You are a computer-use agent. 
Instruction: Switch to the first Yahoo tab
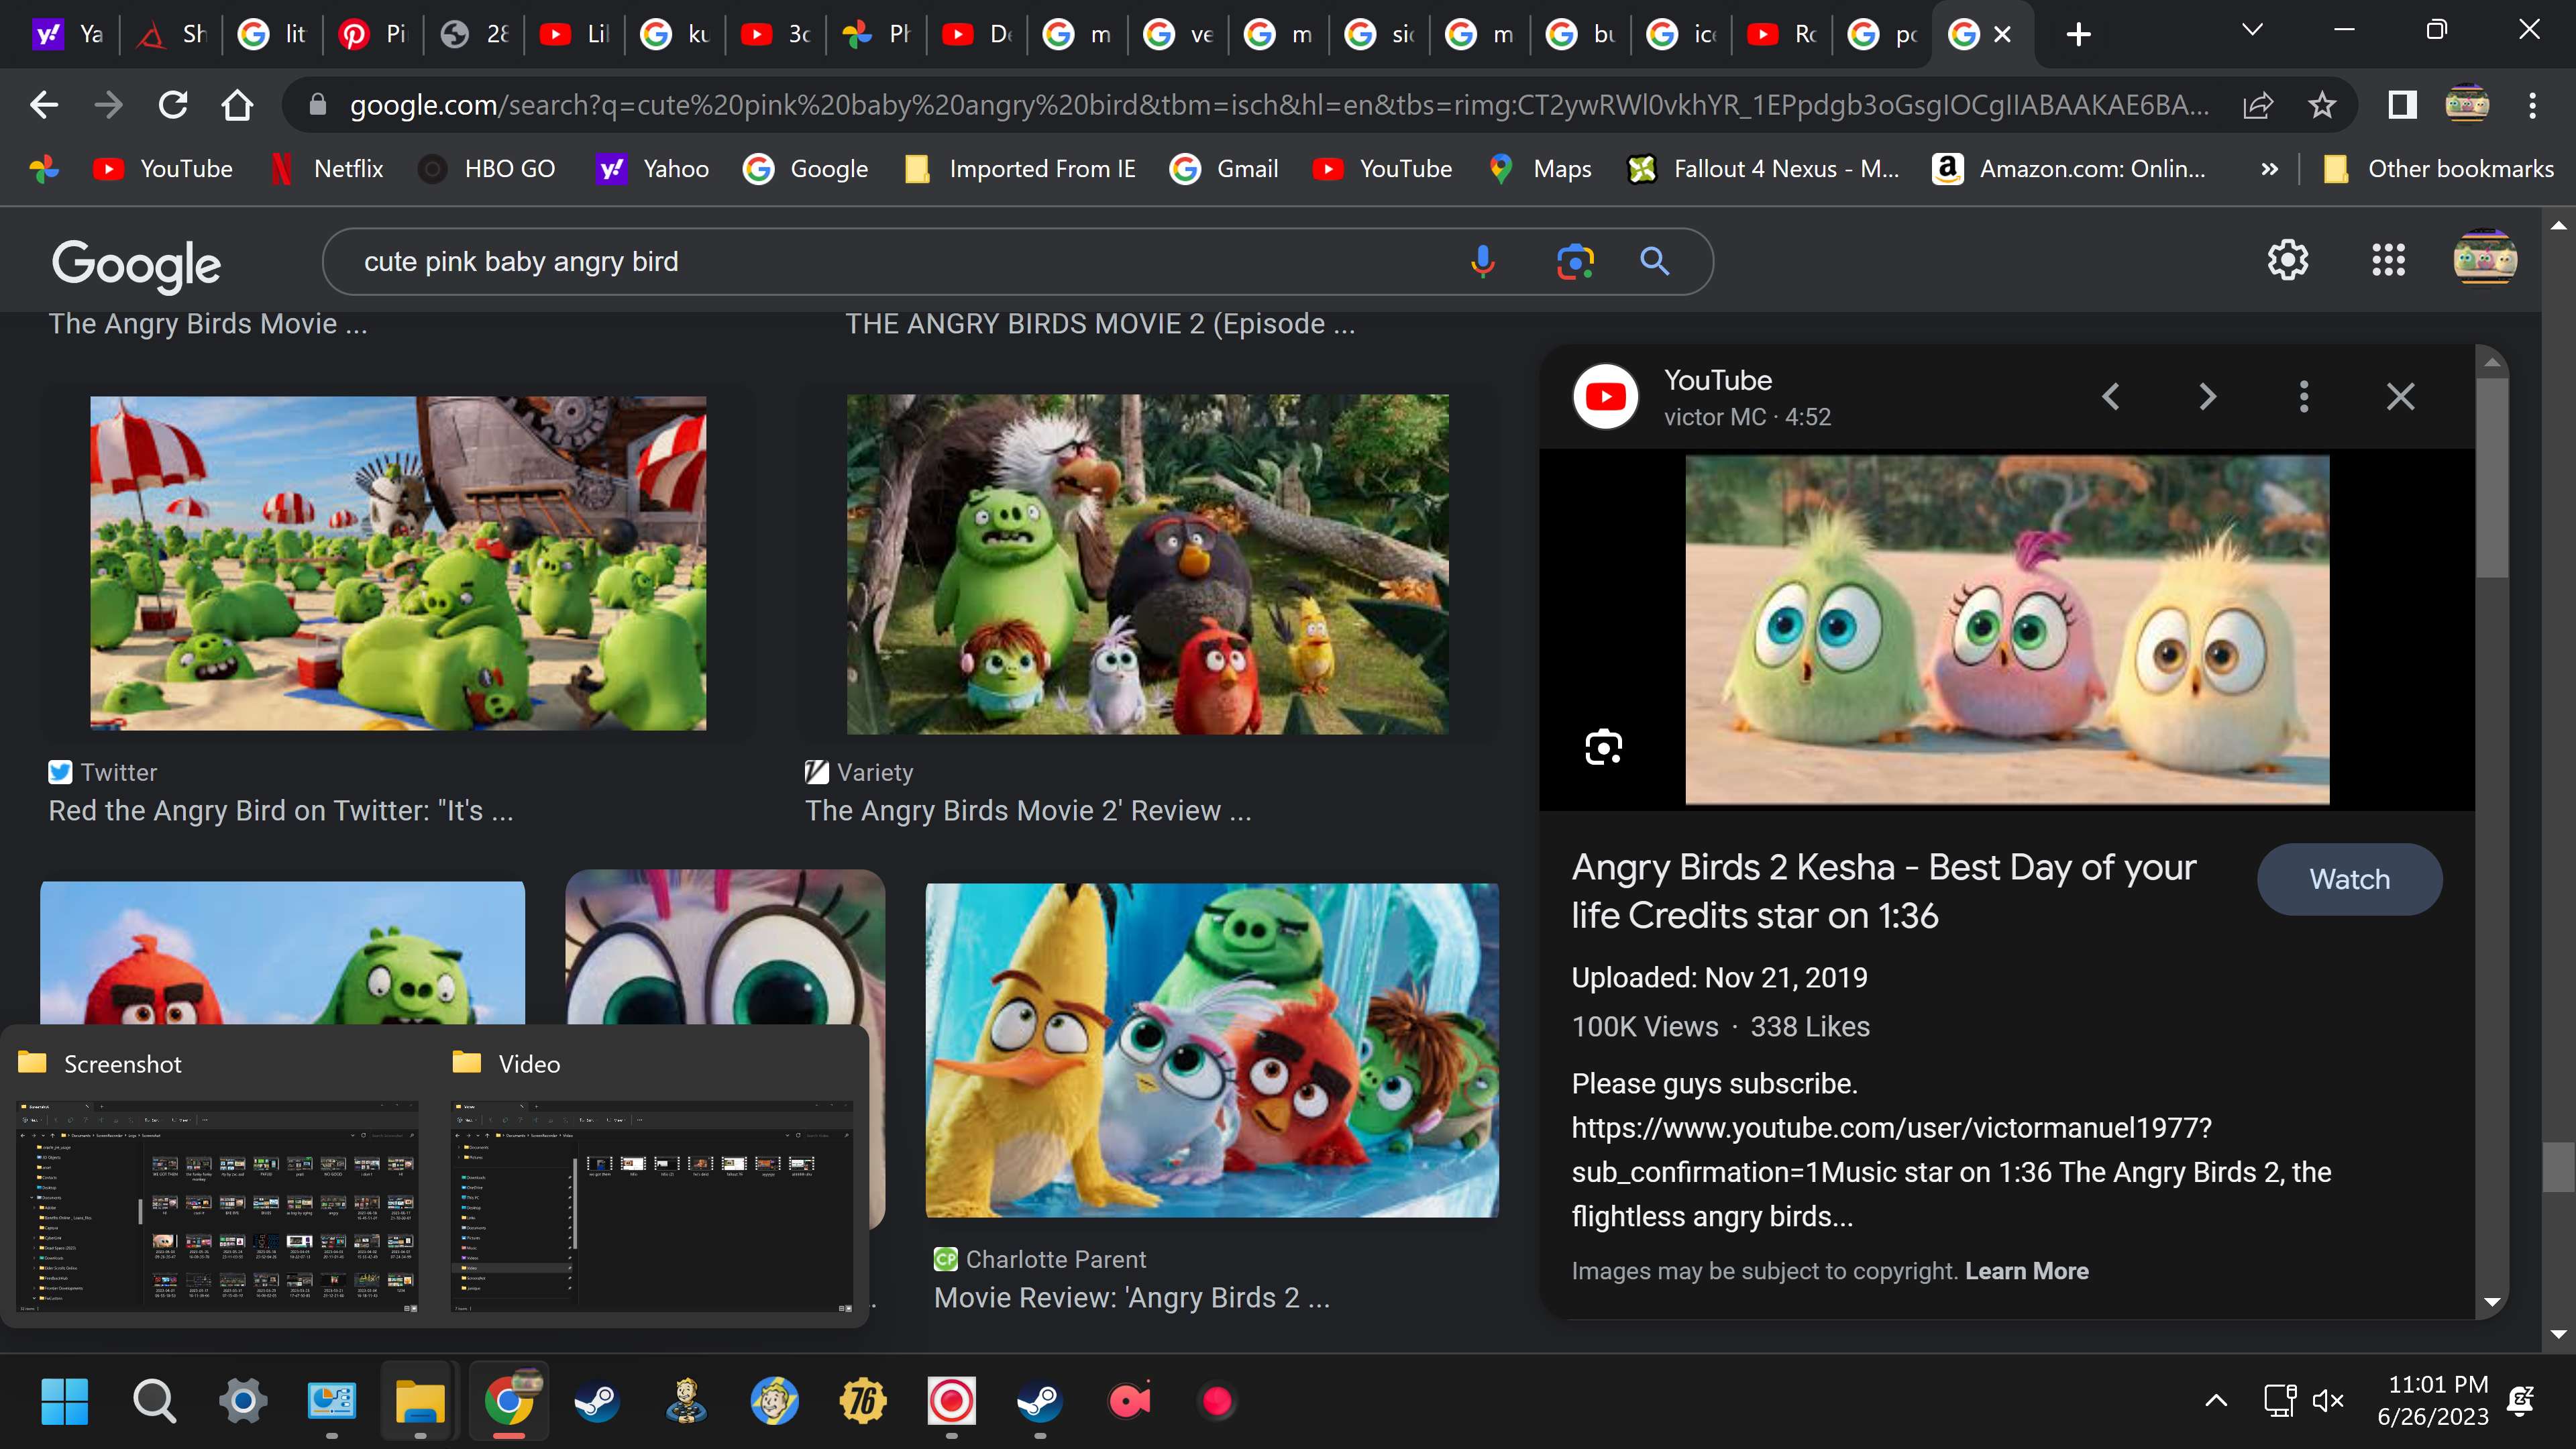[x=68, y=34]
